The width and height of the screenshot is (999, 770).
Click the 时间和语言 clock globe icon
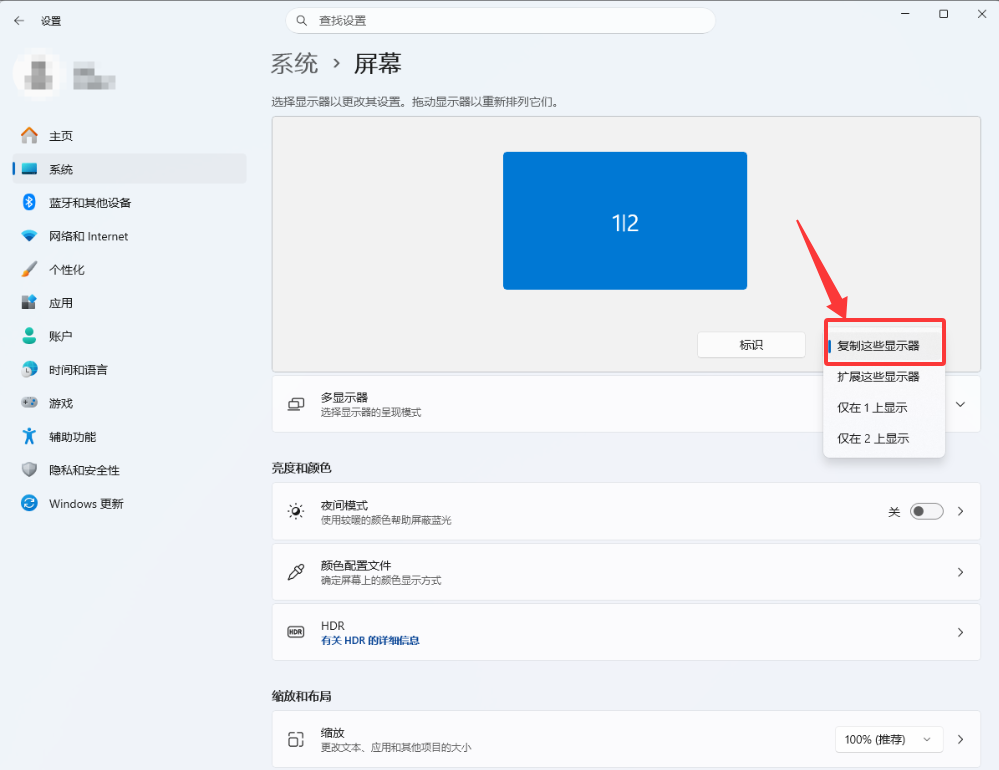tap(29, 369)
